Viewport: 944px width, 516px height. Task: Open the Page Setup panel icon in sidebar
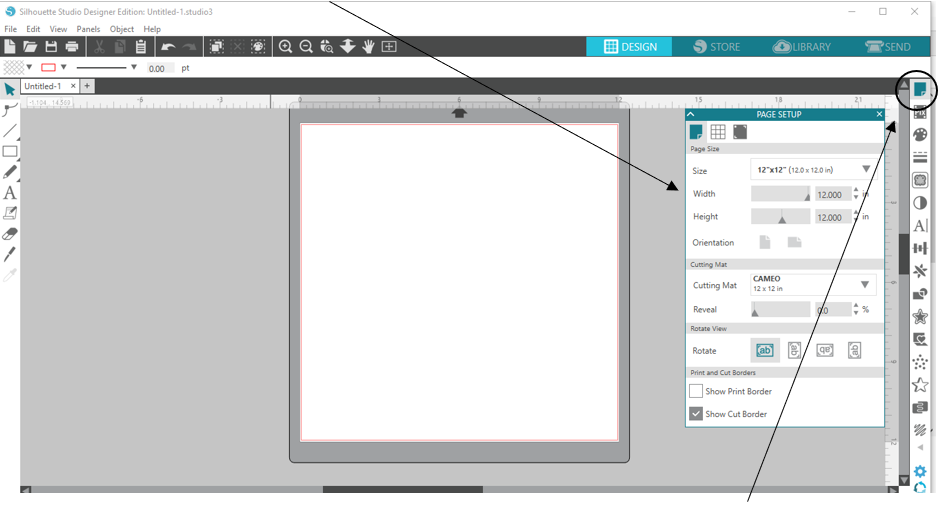pyautogui.click(x=919, y=90)
